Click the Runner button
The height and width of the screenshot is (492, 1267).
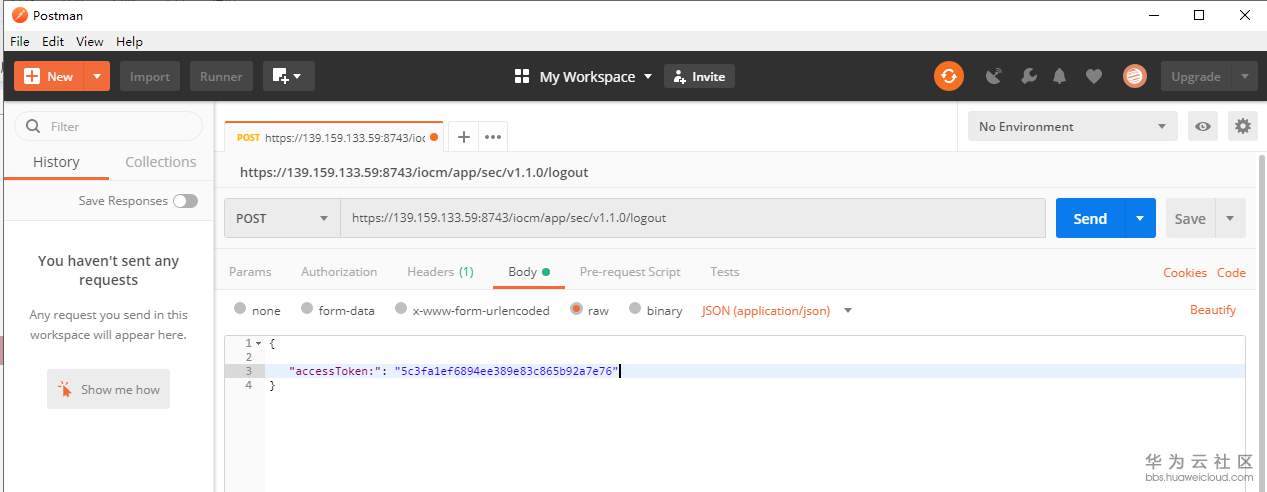coord(221,76)
